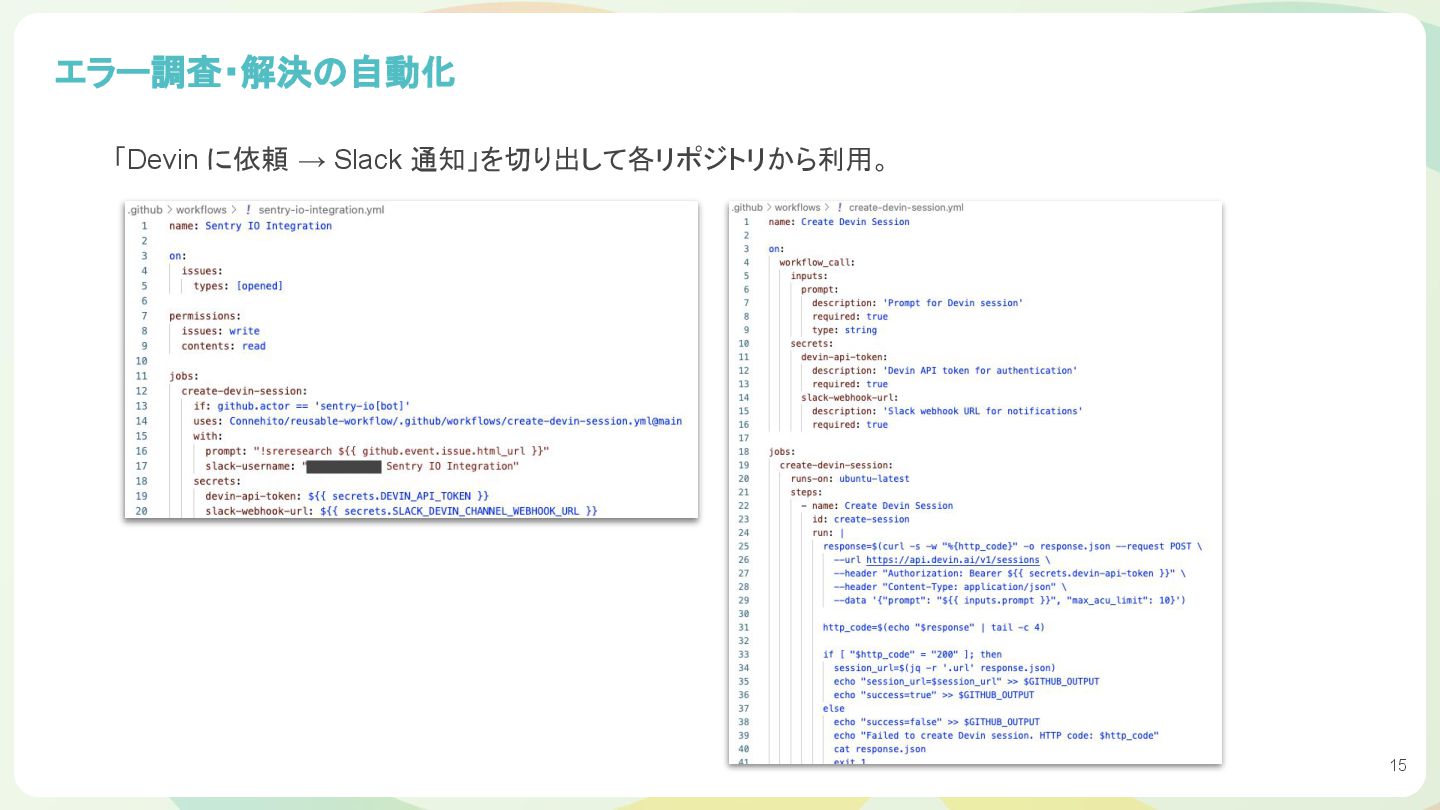Click the 'echo "success=false"' line
1440x810 pixels.
click(937, 722)
